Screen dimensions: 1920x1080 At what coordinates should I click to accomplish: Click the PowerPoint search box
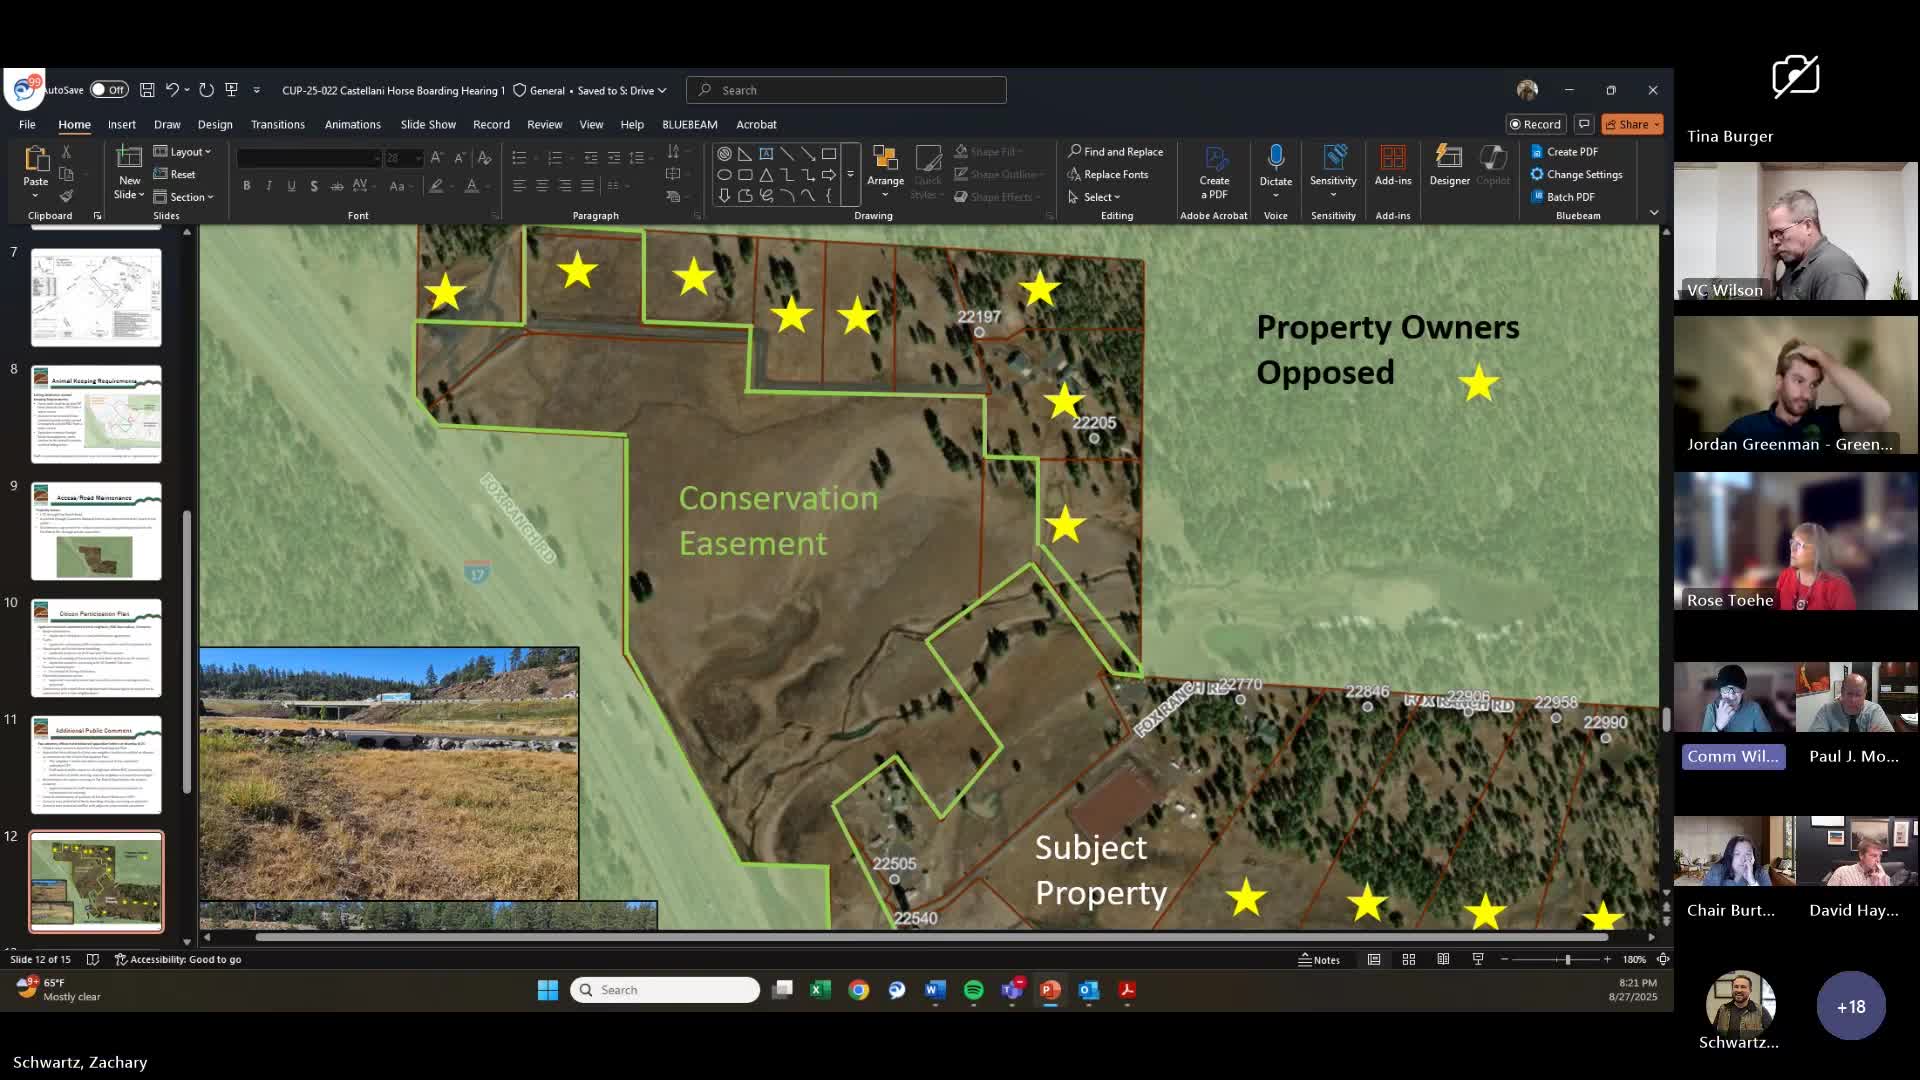pyautogui.click(x=846, y=90)
